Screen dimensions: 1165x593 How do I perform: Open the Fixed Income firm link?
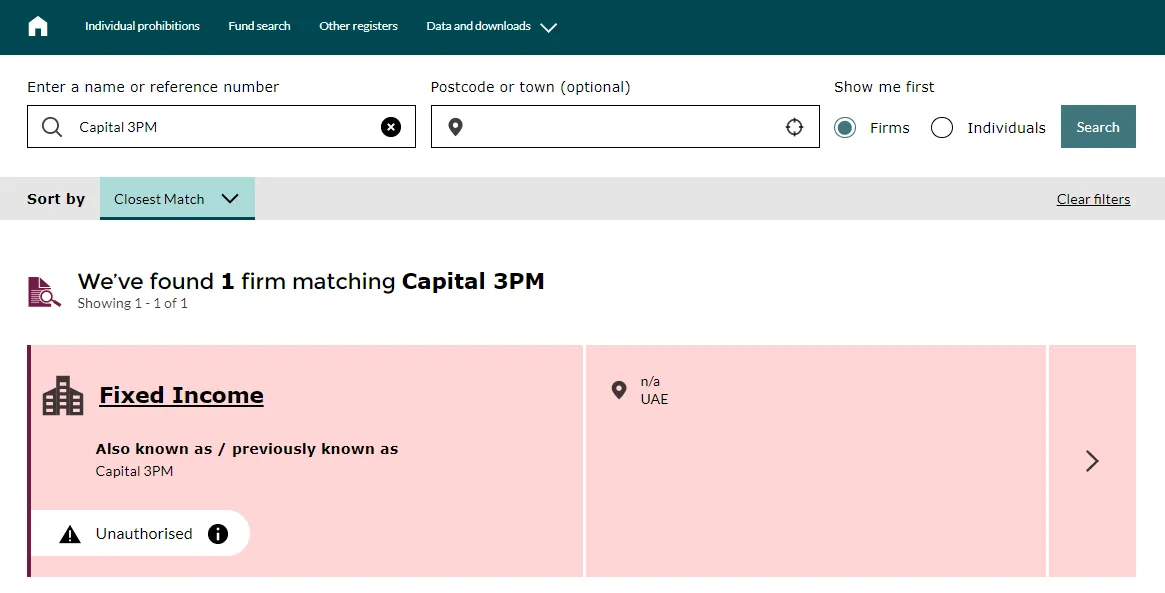coord(181,395)
